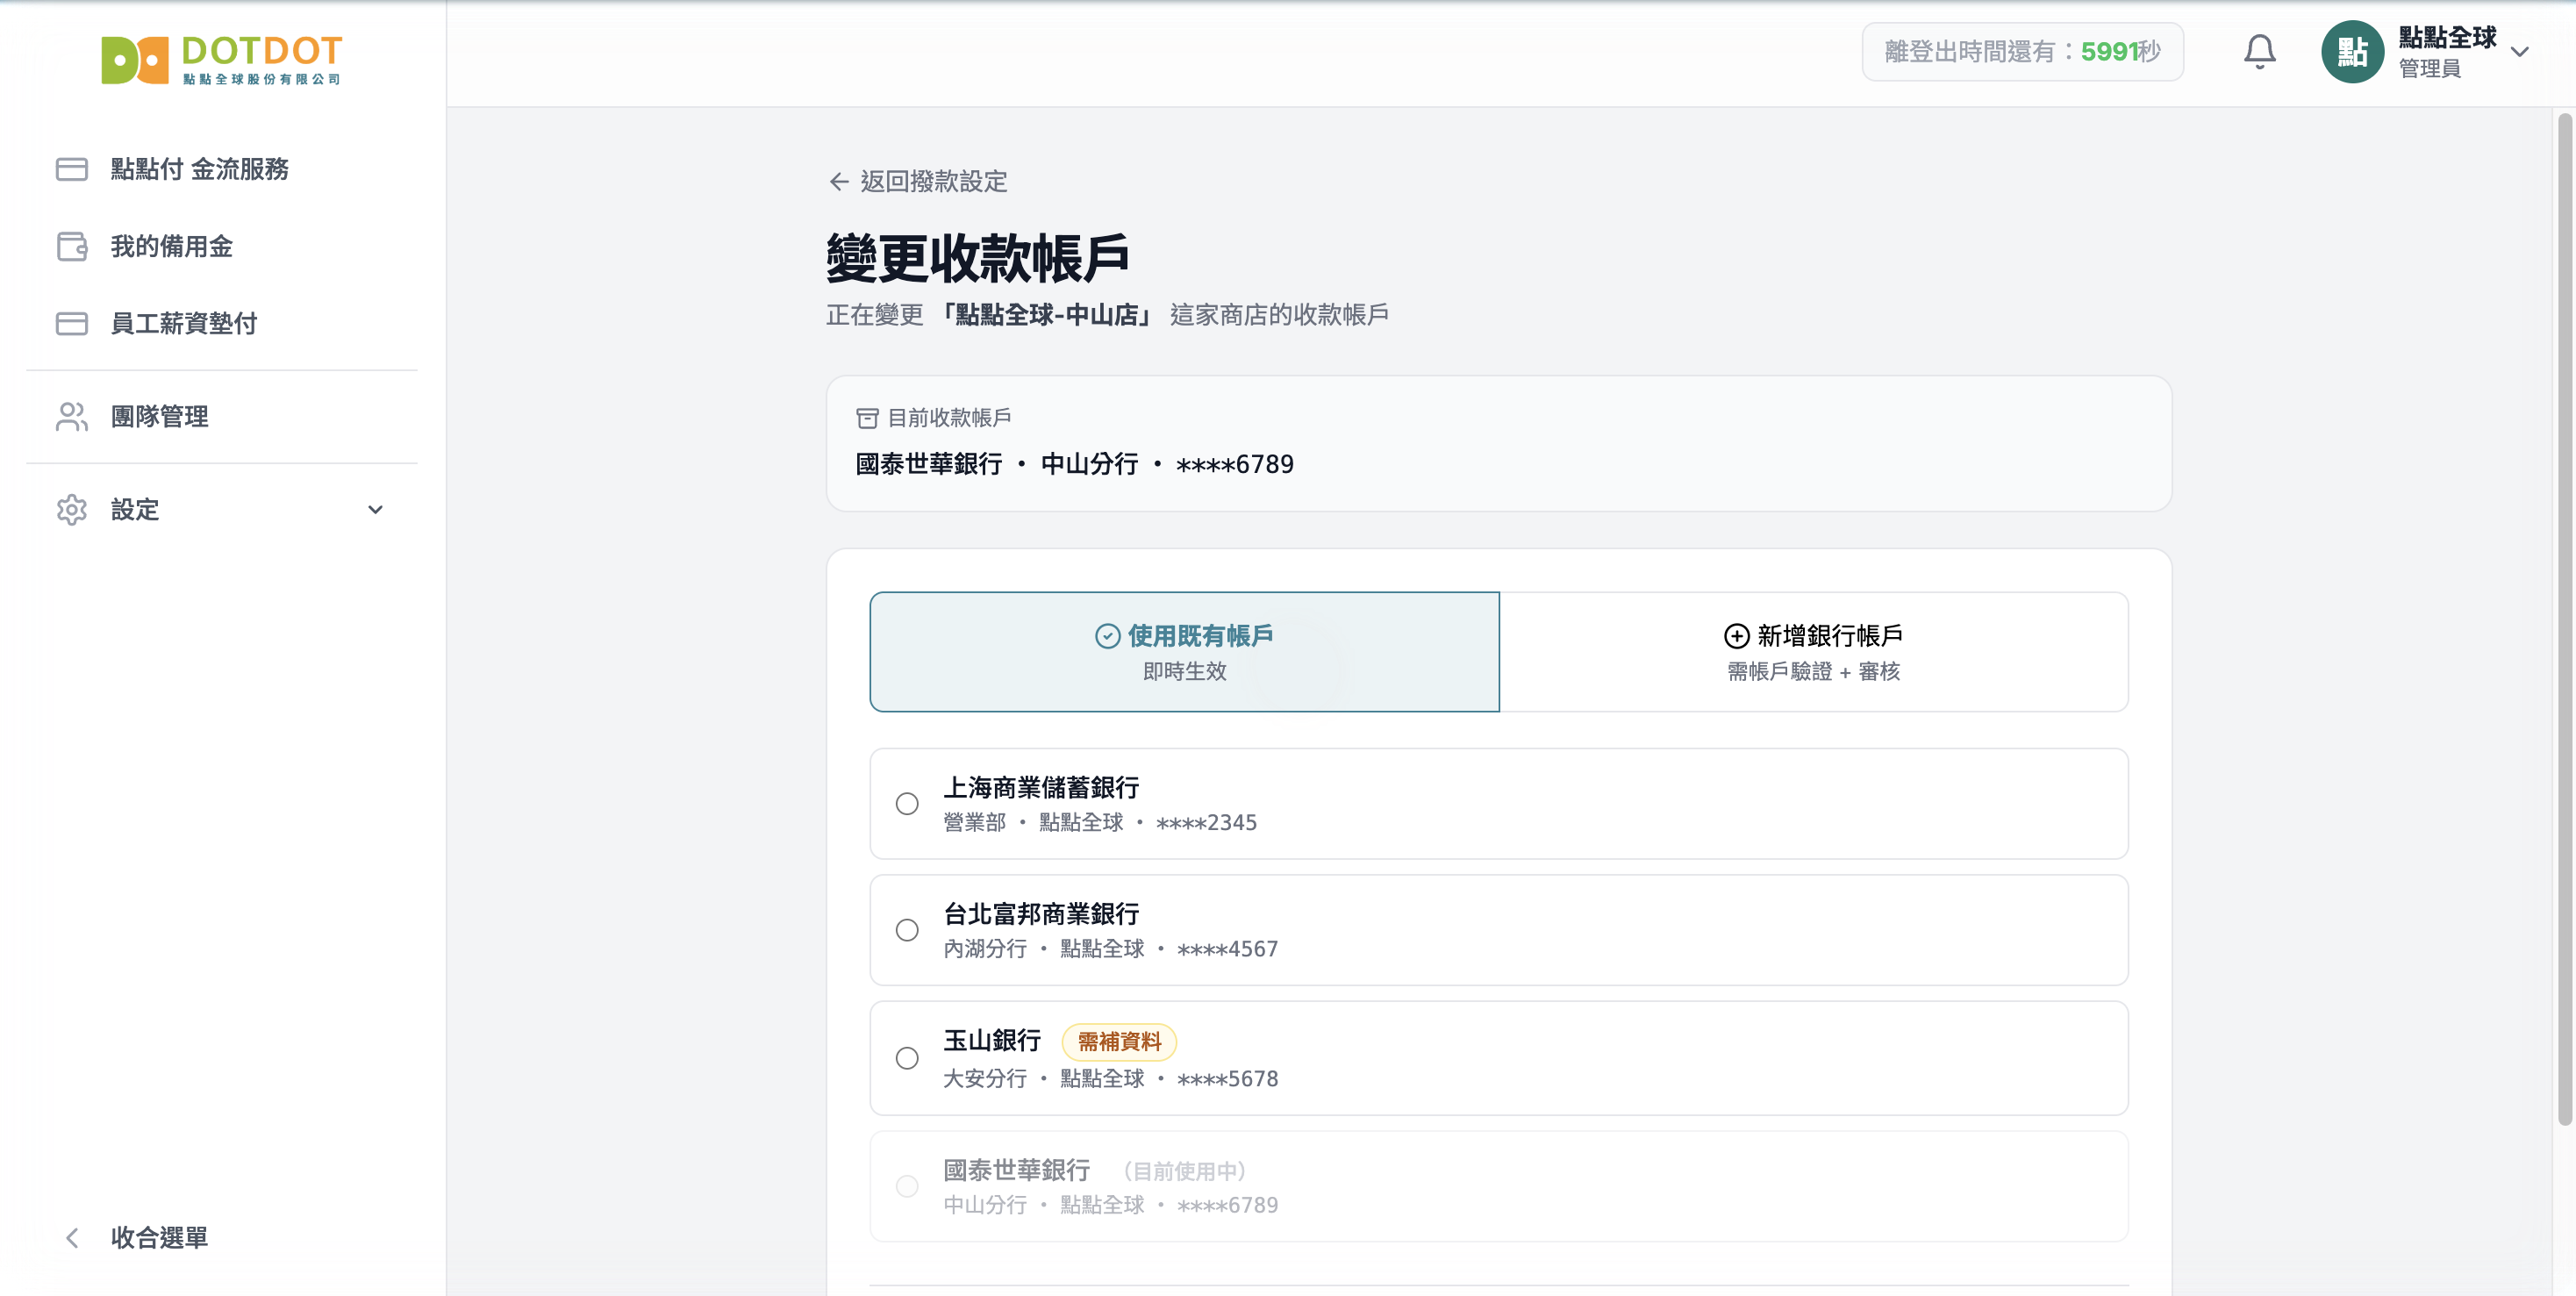This screenshot has height=1296, width=2576.
Task: Expand the 設定 submenu chevron
Action: point(375,509)
